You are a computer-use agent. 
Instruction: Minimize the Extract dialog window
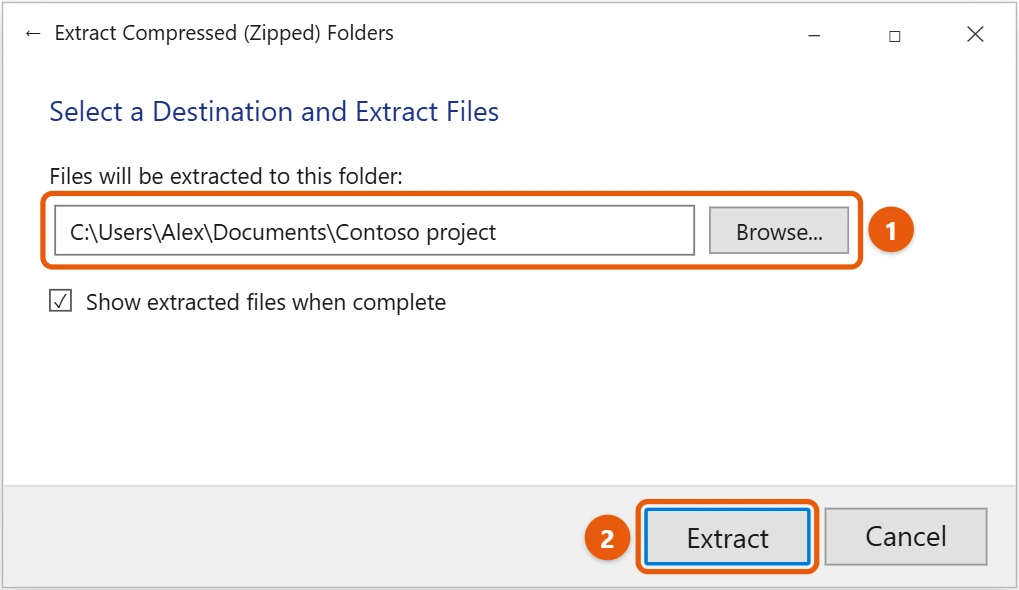(814, 35)
